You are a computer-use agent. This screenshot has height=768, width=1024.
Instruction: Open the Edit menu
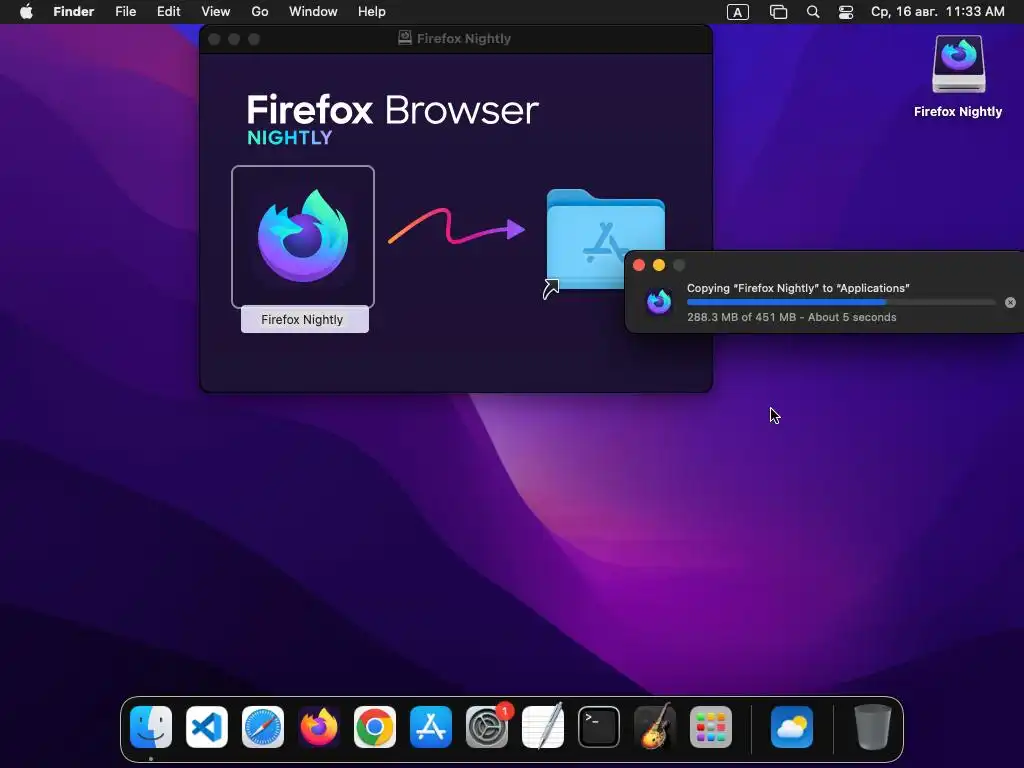(168, 12)
